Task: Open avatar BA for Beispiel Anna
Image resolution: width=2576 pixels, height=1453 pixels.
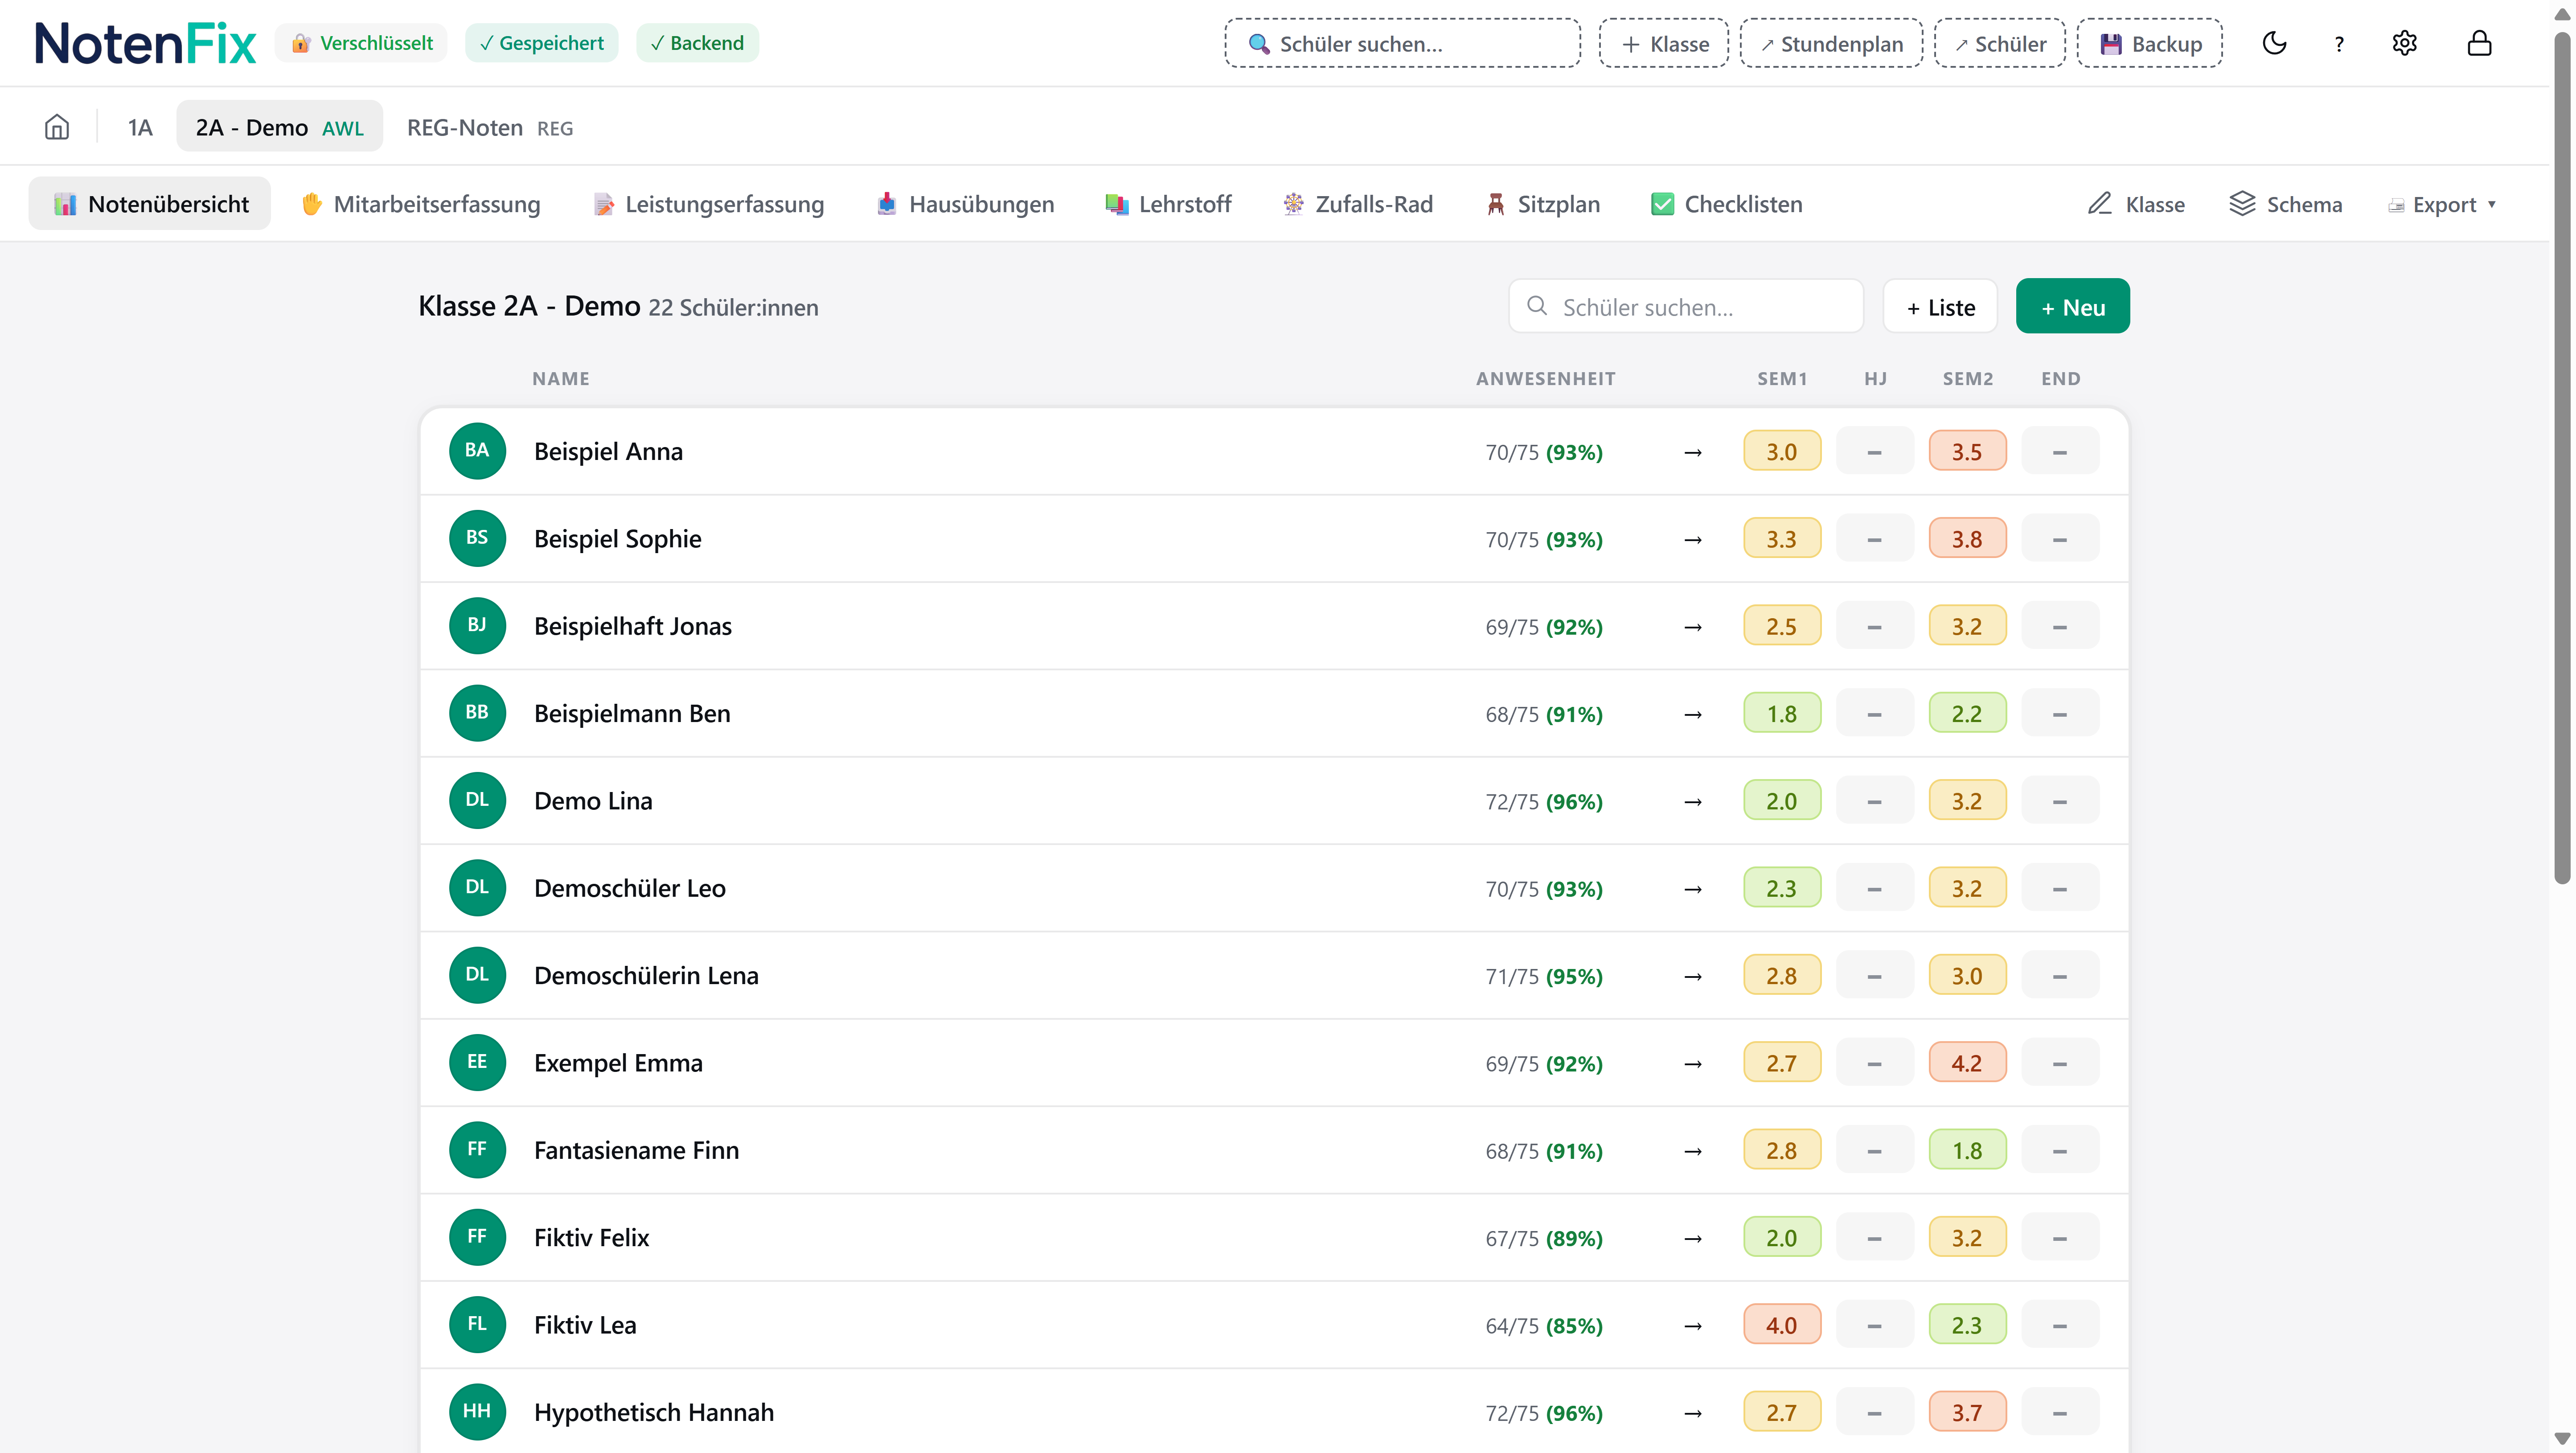Action: (477, 451)
